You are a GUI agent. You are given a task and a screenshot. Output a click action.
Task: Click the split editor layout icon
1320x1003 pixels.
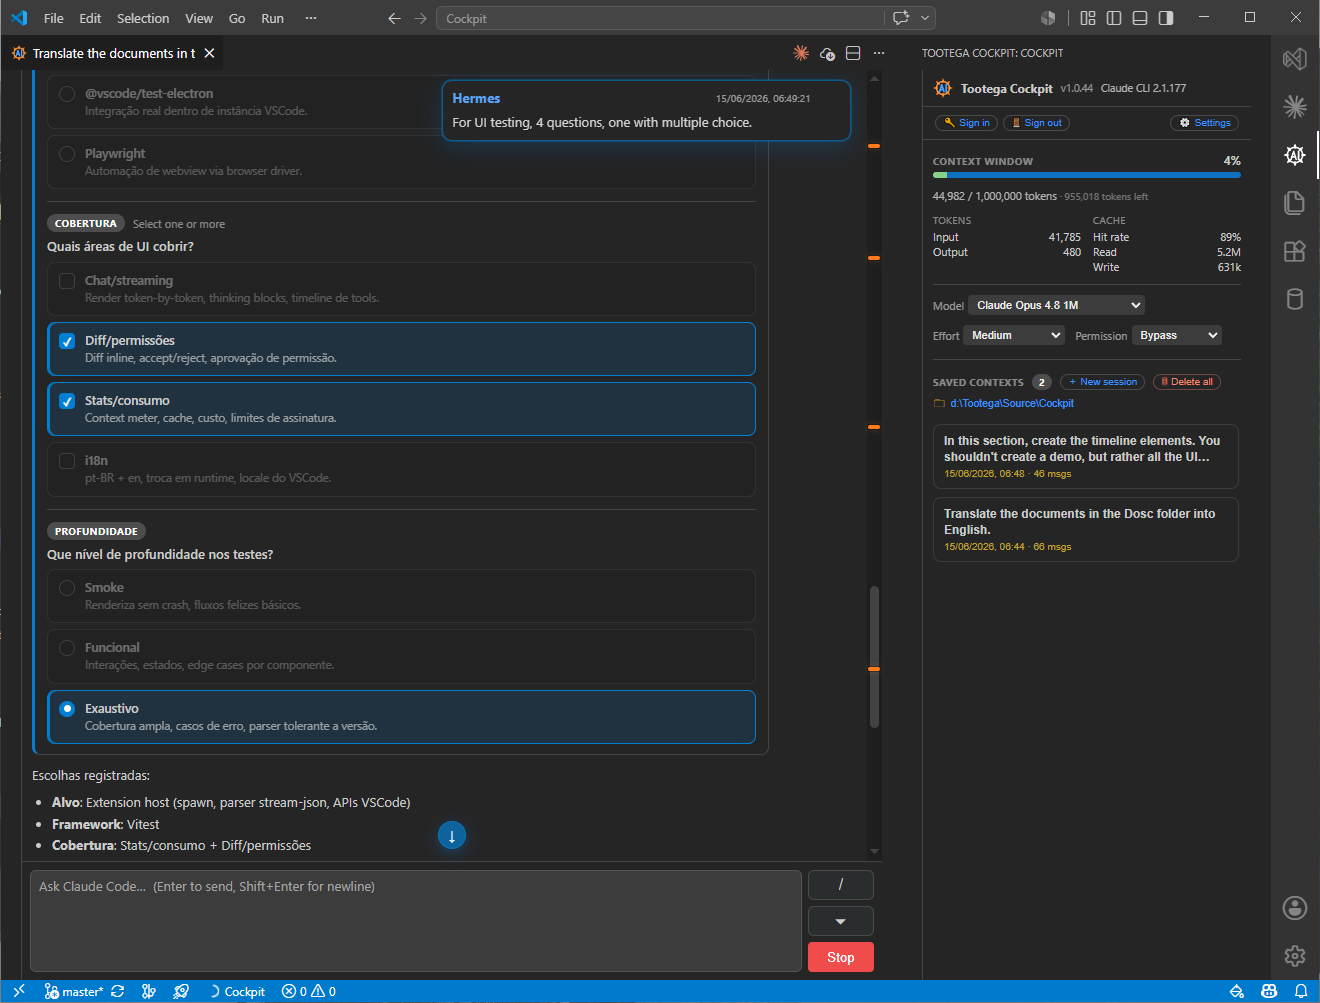pyautogui.click(x=853, y=53)
